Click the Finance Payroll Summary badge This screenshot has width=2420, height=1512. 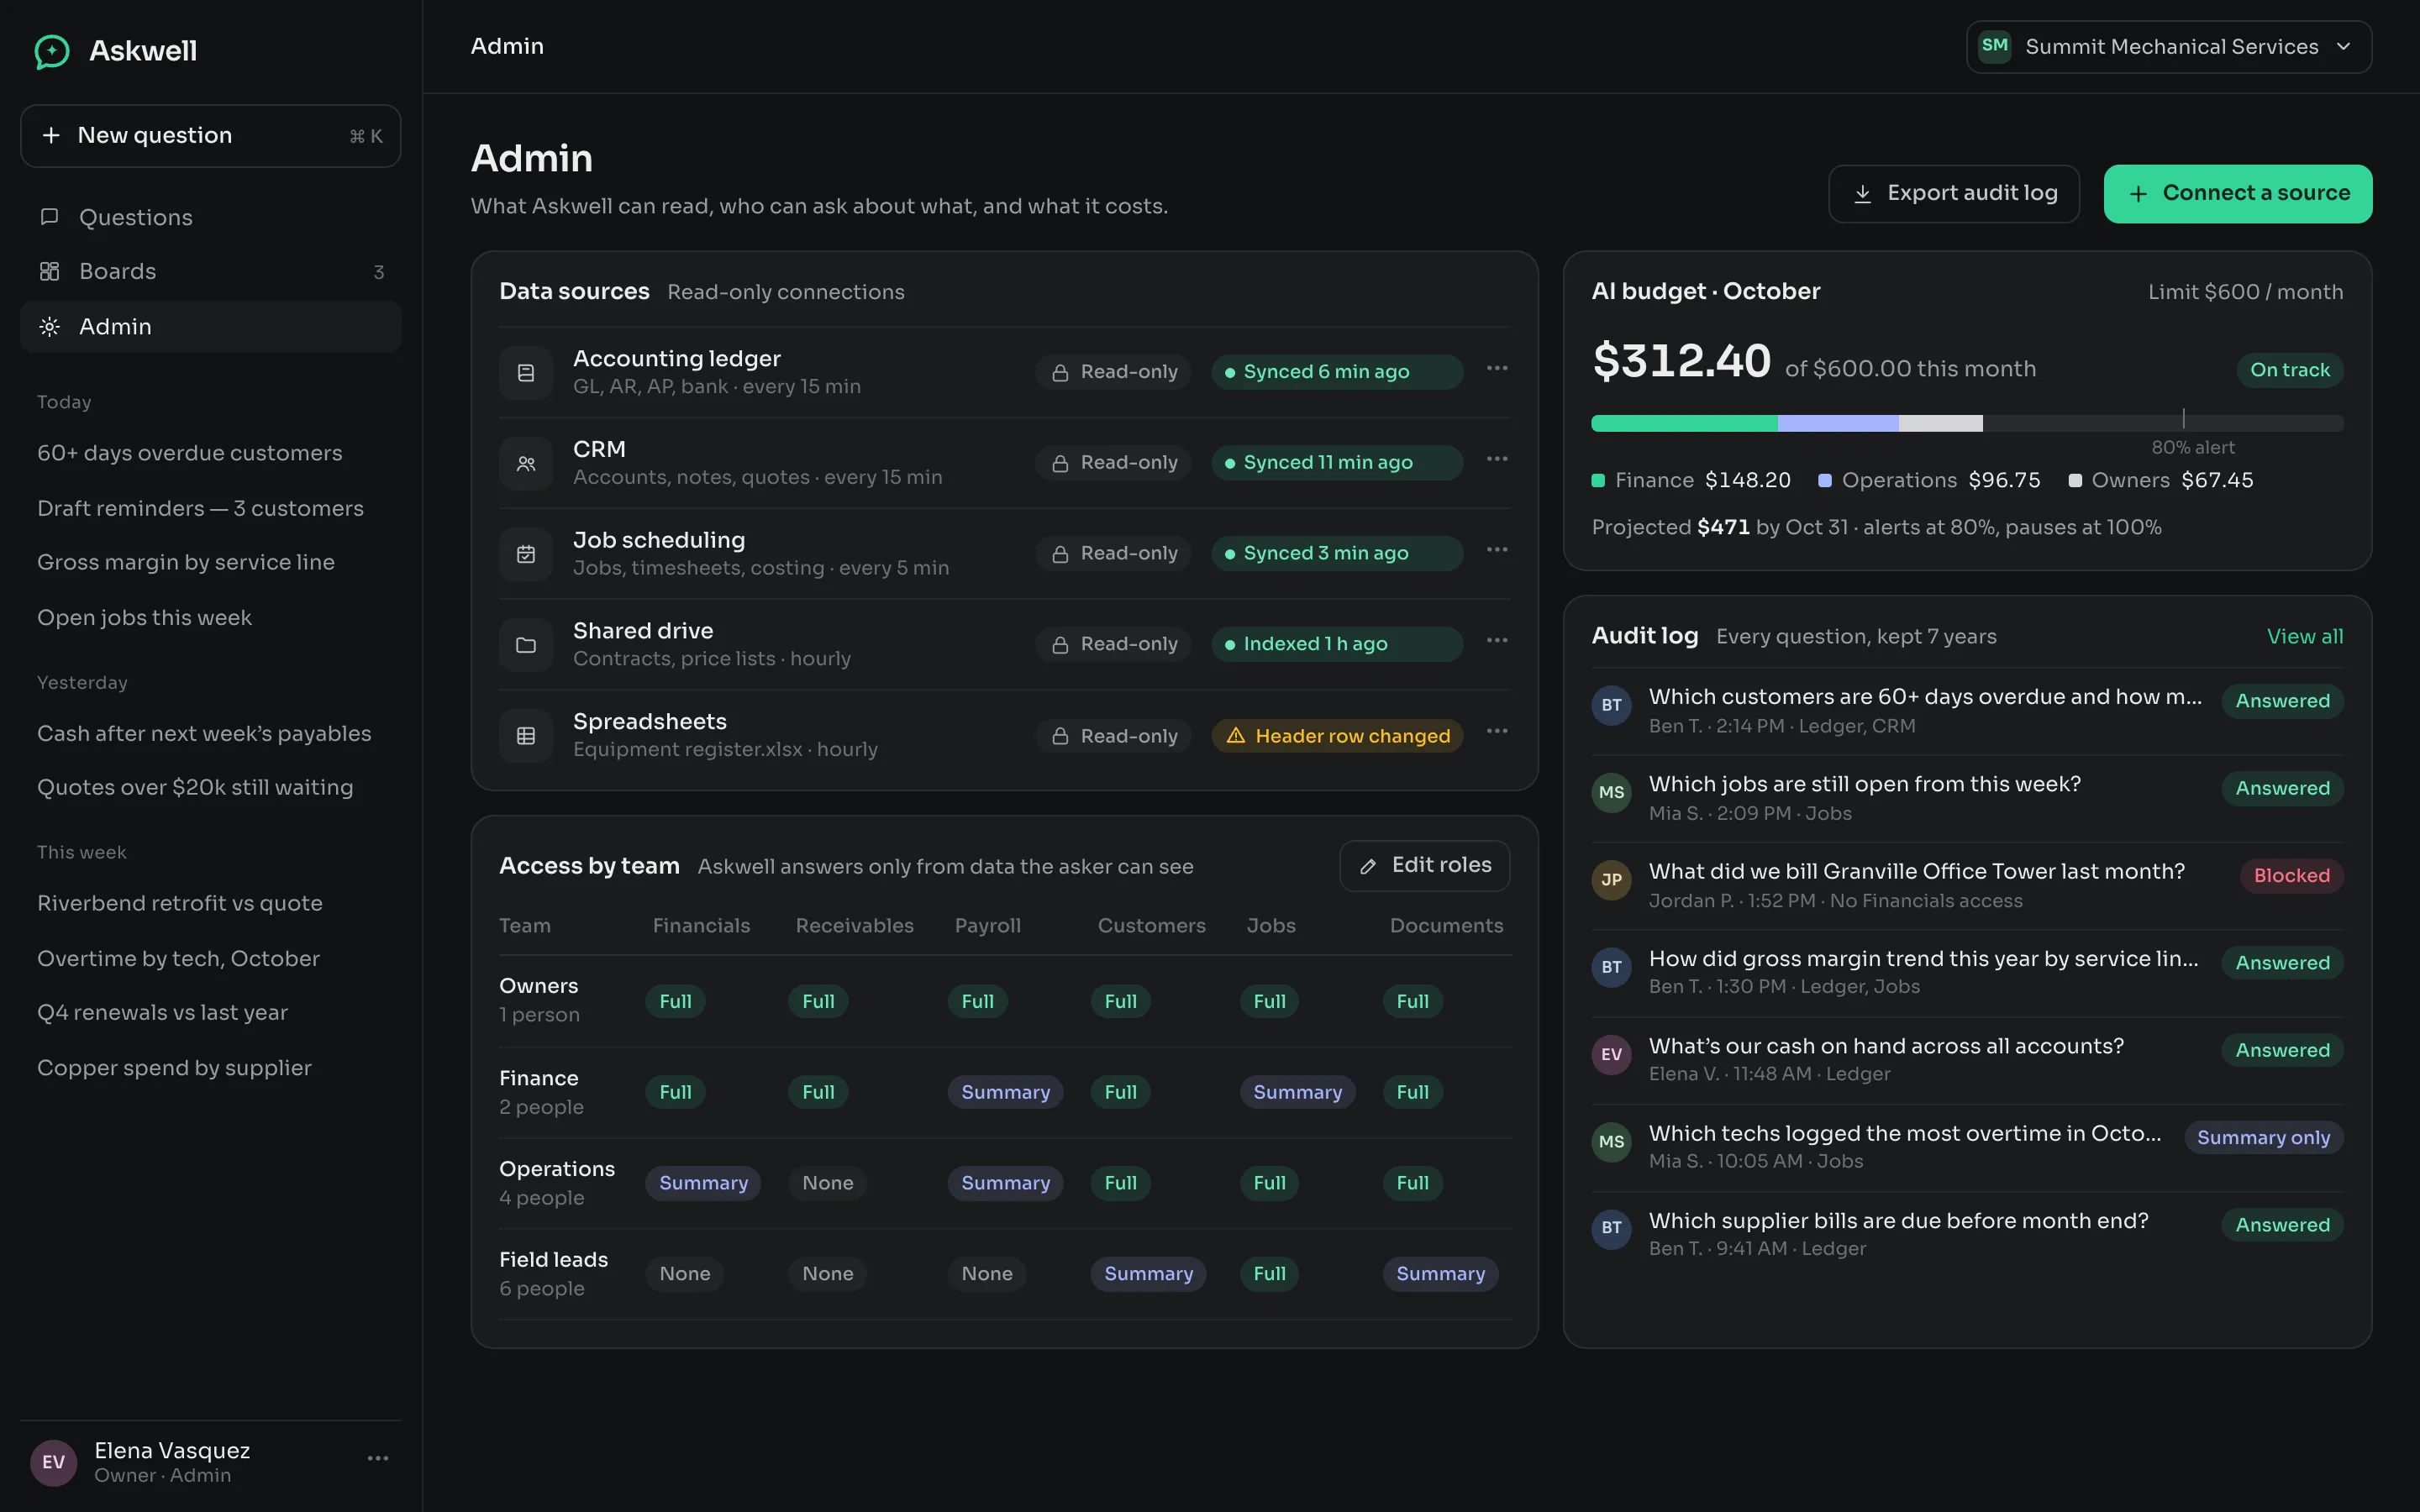pos(1006,1093)
